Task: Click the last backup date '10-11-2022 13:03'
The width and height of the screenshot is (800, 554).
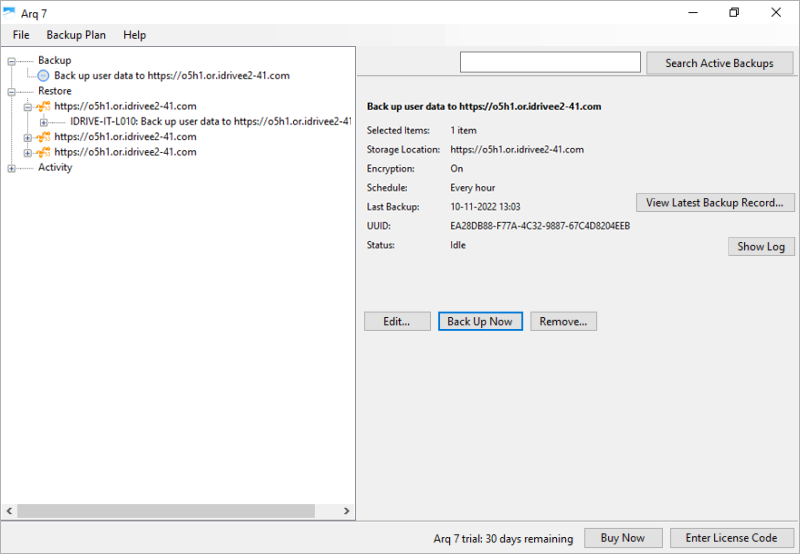Action: [x=485, y=207]
